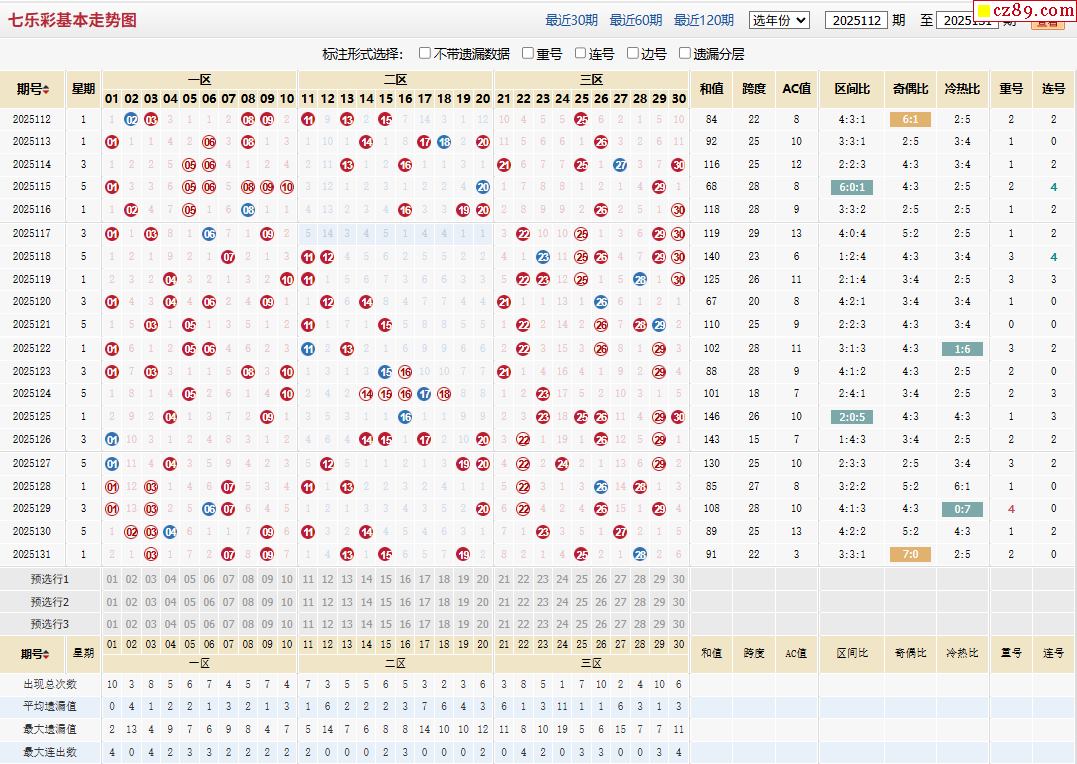Focus the start period field 2025112
Screen dimensions: 1077x764
(x=856, y=20)
